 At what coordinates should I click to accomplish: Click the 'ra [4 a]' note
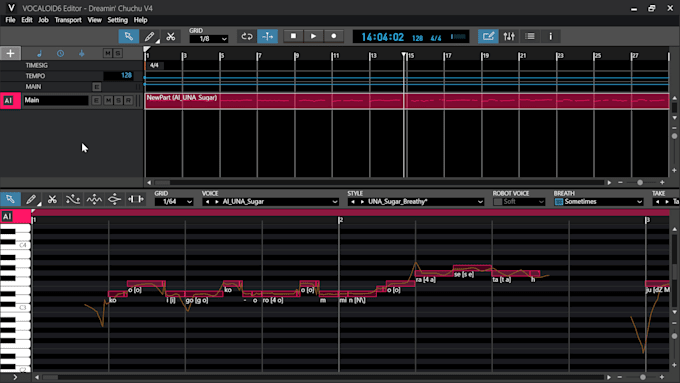pos(434,274)
